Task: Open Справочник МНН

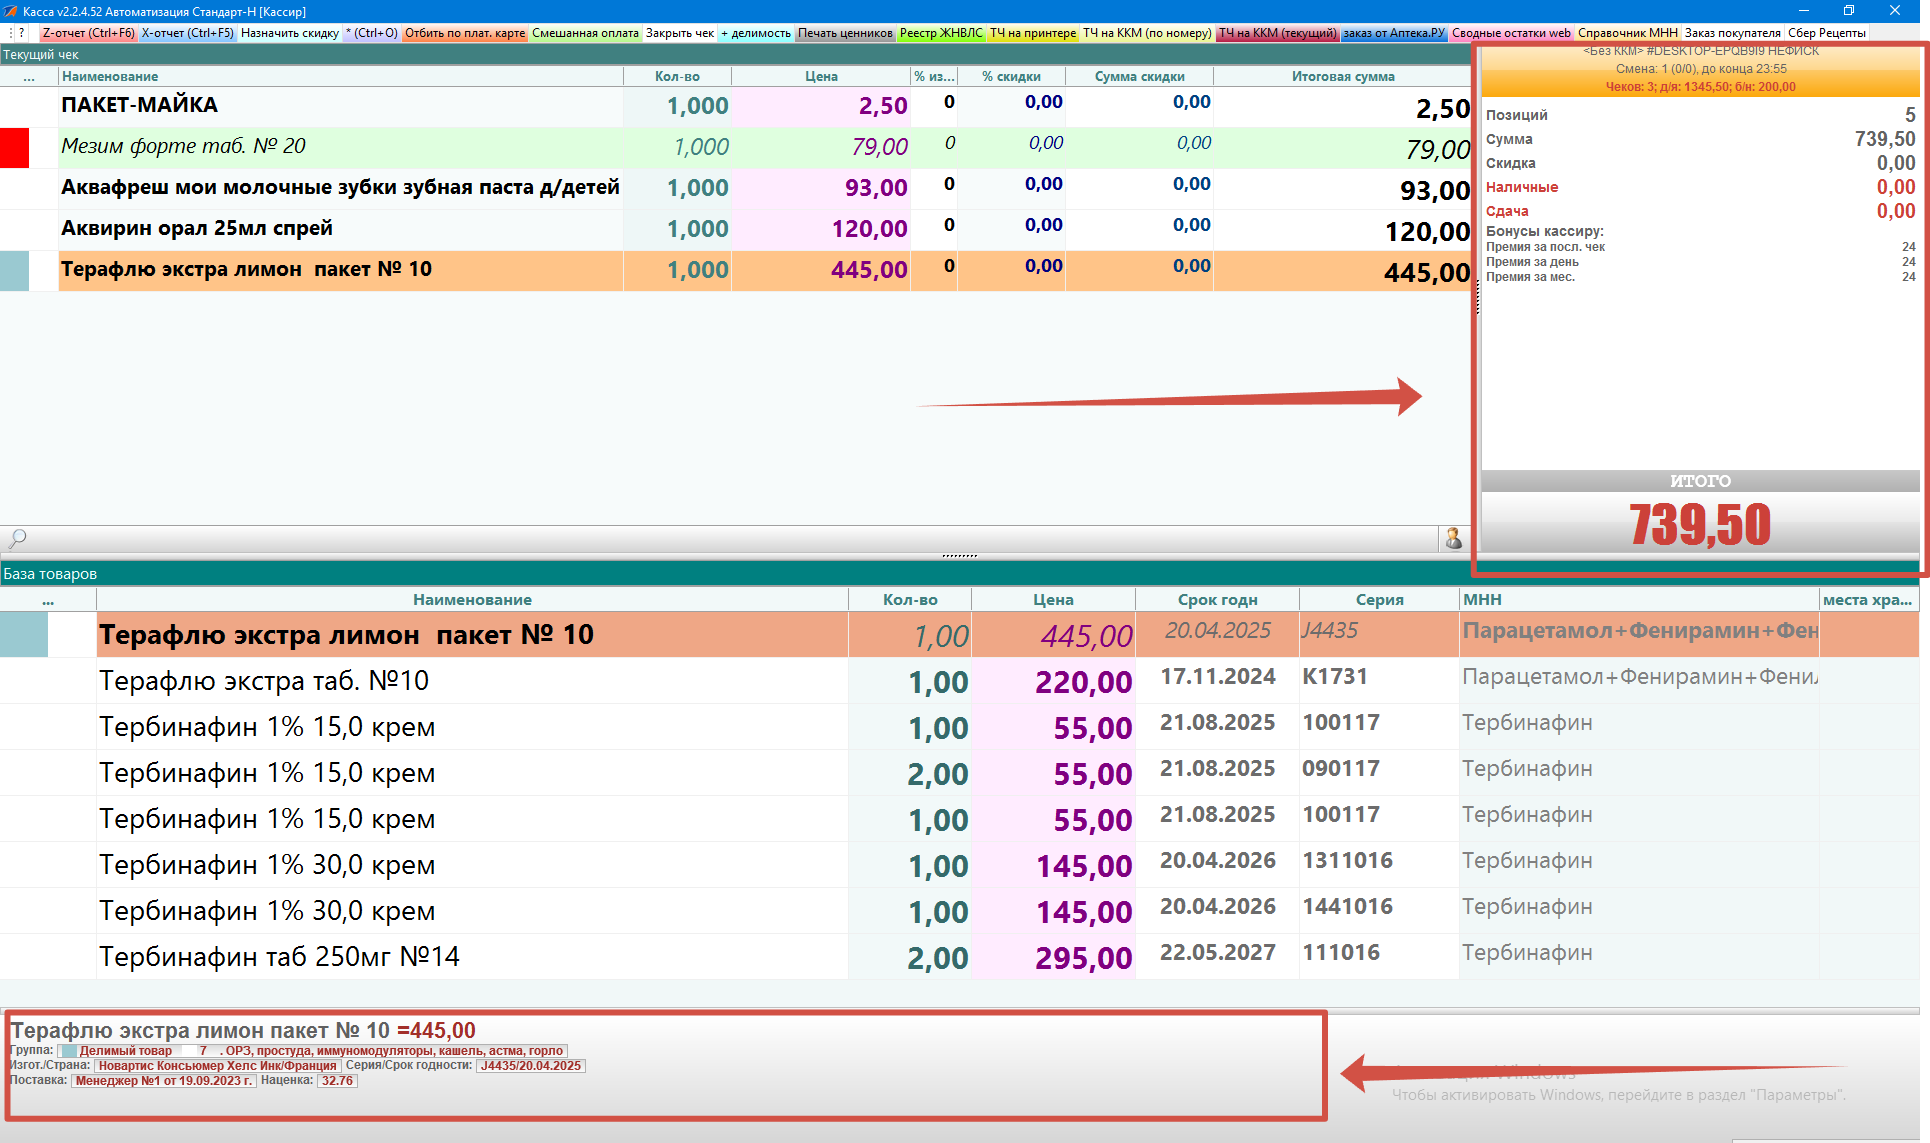Action: [x=1627, y=33]
